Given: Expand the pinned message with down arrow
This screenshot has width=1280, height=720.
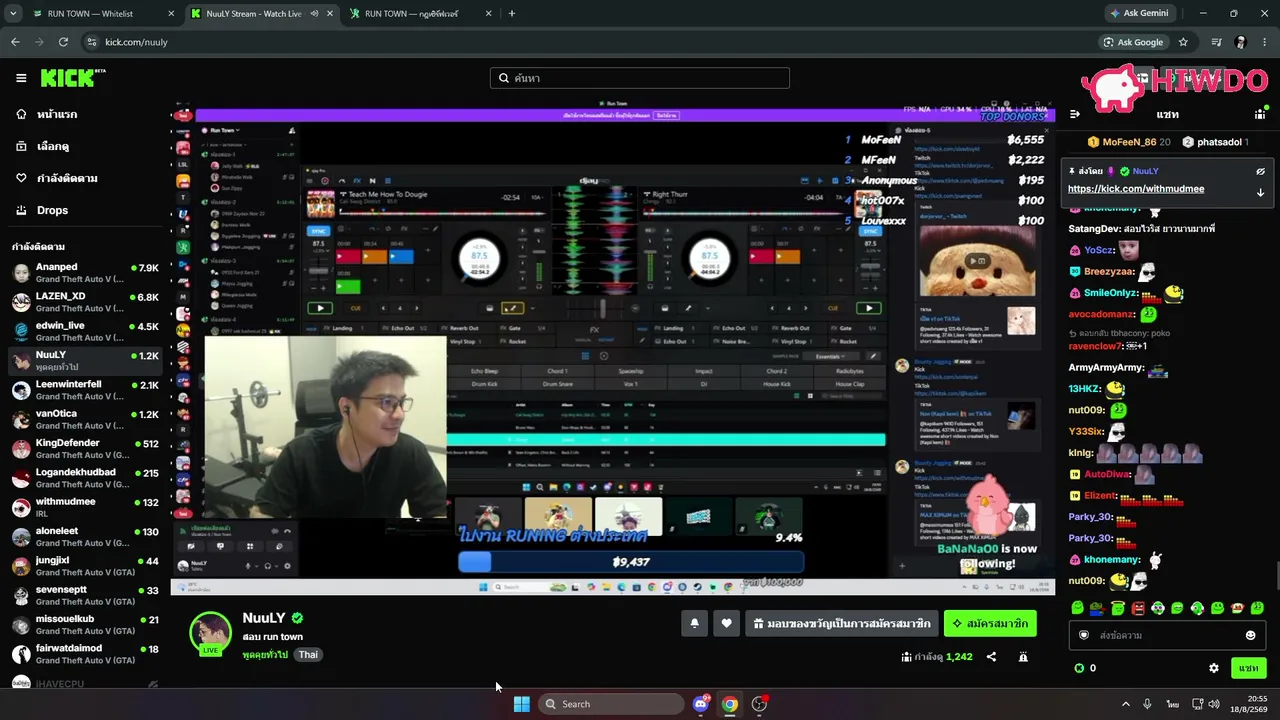Looking at the screenshot, I should tap(1260, 192).
